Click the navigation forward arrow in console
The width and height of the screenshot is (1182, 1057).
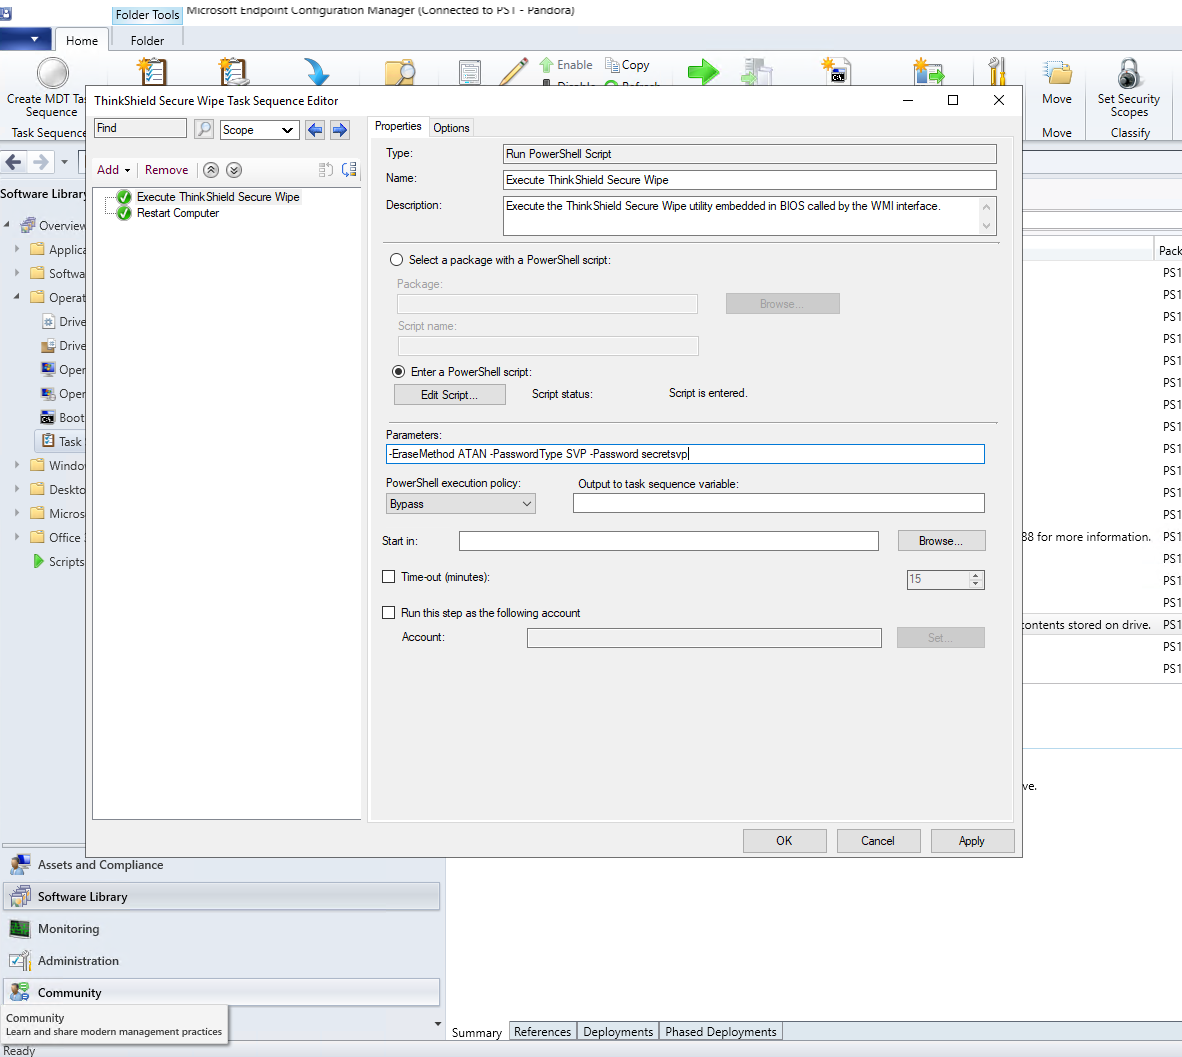coord(41,161)
